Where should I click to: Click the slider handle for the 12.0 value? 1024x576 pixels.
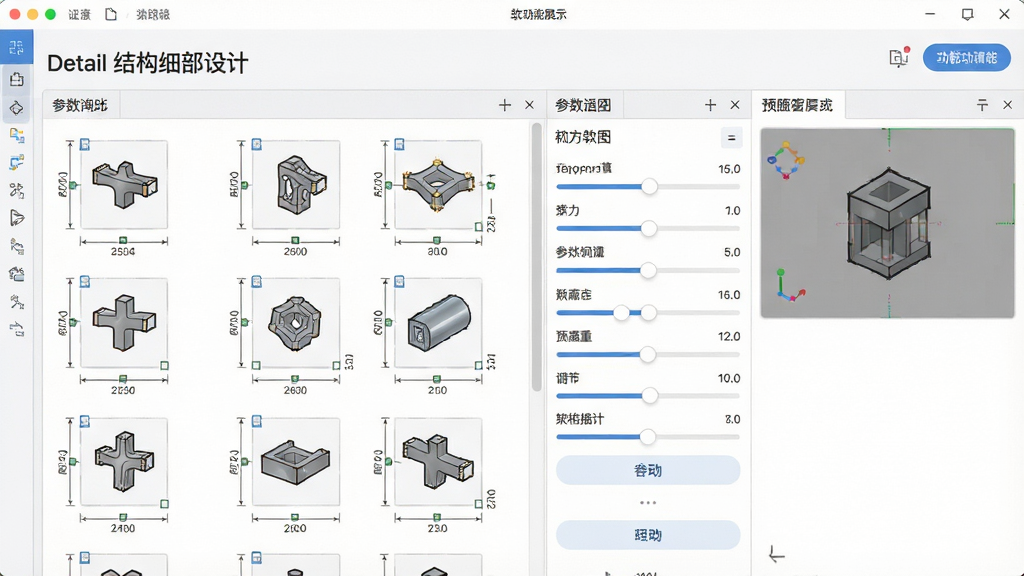pos(648,355)
